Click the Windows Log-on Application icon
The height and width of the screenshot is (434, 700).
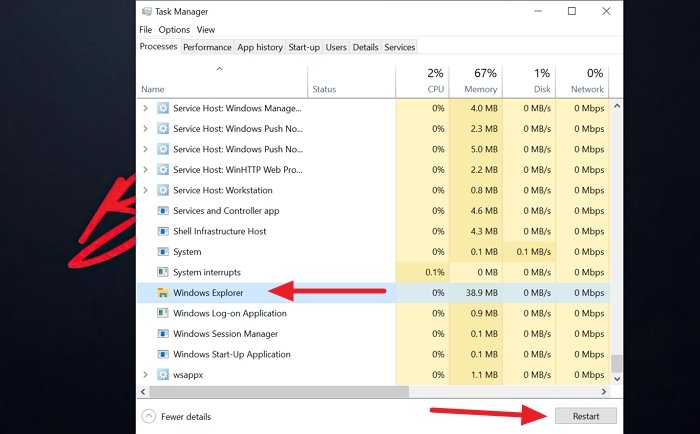(x=163, y=313)
